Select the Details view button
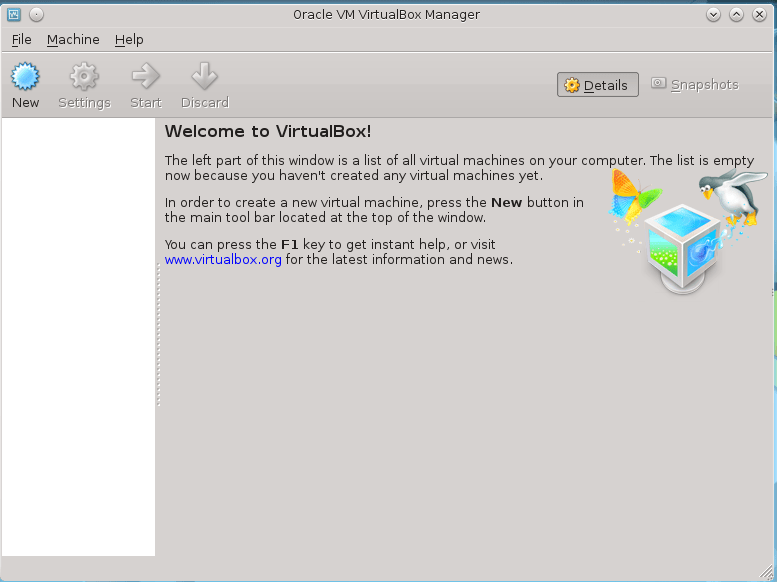 point(598,85)
